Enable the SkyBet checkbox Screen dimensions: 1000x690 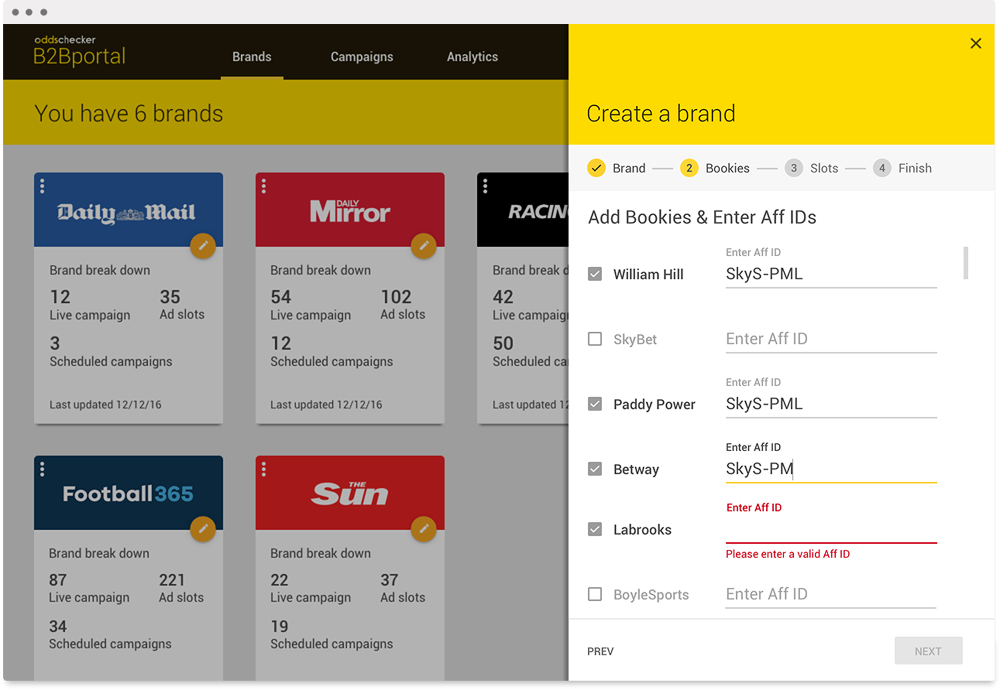[594, 339]
